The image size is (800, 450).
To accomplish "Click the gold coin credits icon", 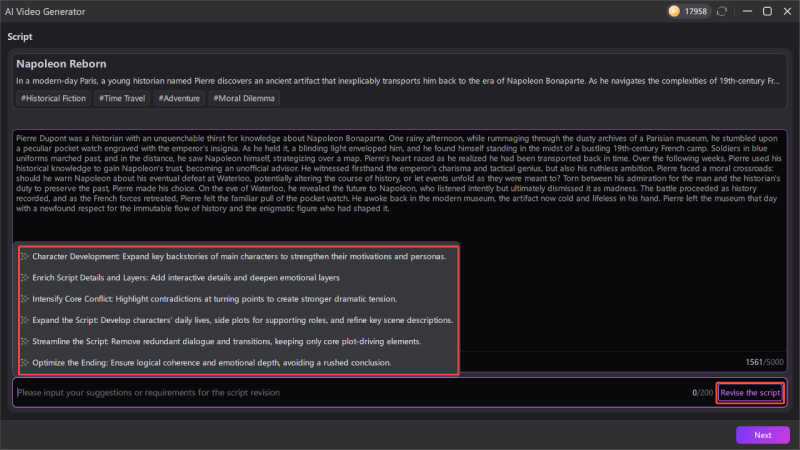I will [x=675, y=11].
